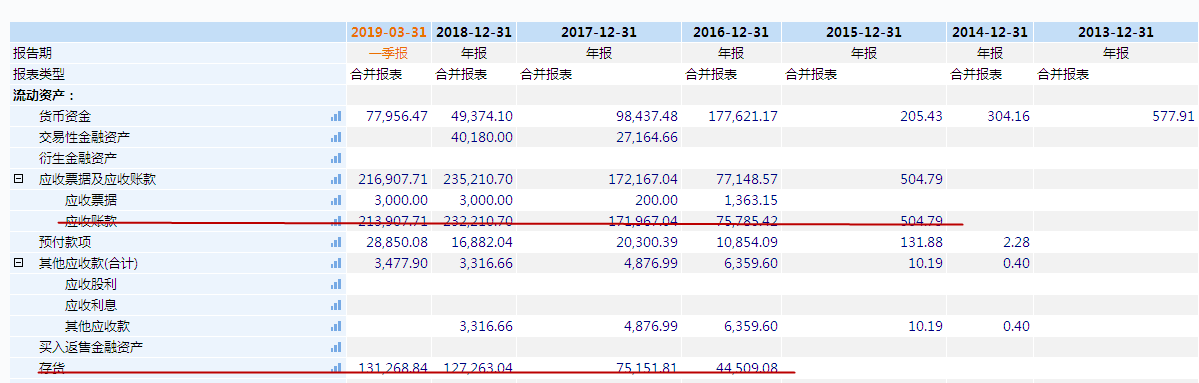The width and height of the screenshot is (1199, 383).
Task: Select the 衍生金融资产 row label
Action: [77, 158]
